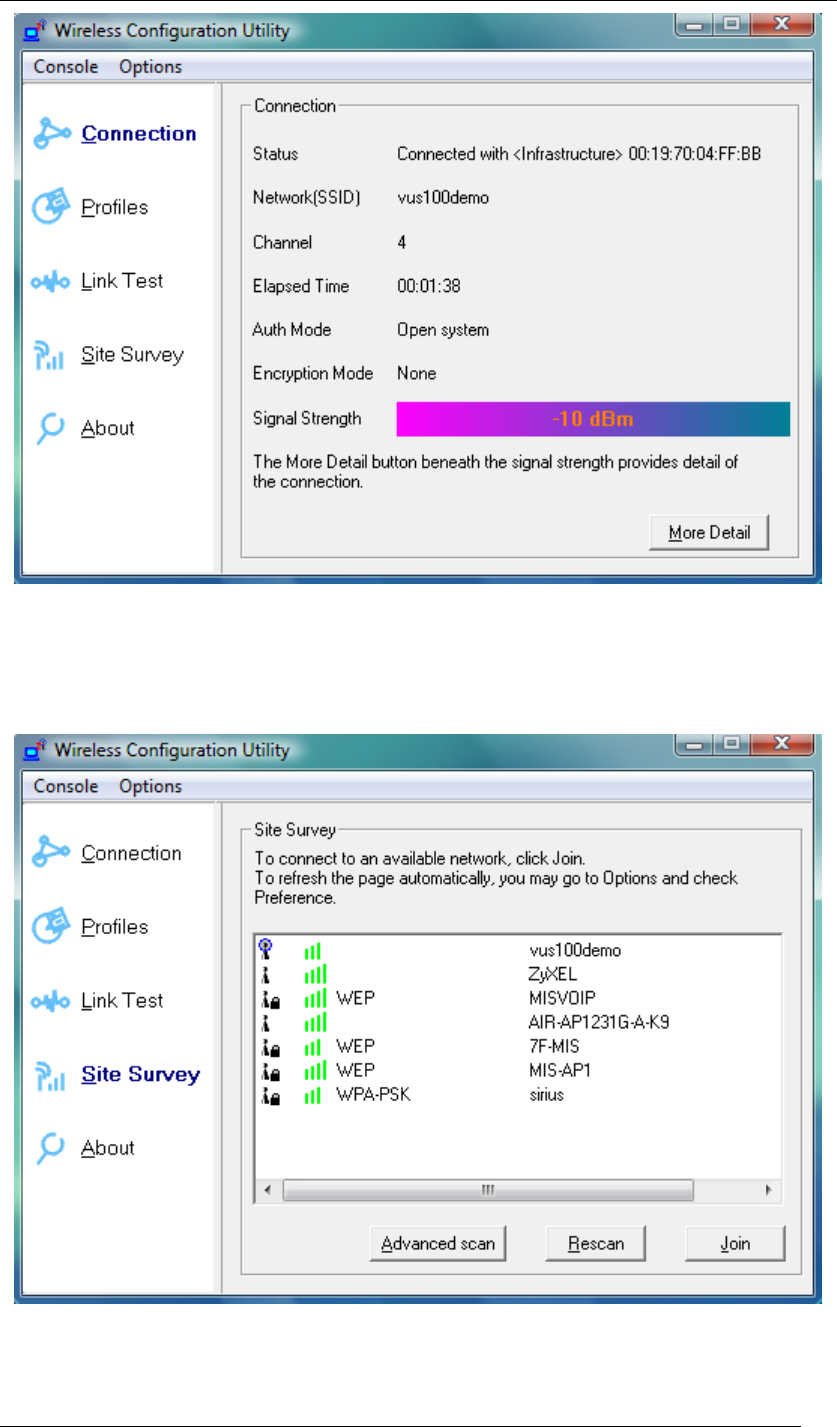Click access point icon for AIR-AP1231G-A-K9
This screenshot has height=1427, width=837.
[x=264, y=1023]
